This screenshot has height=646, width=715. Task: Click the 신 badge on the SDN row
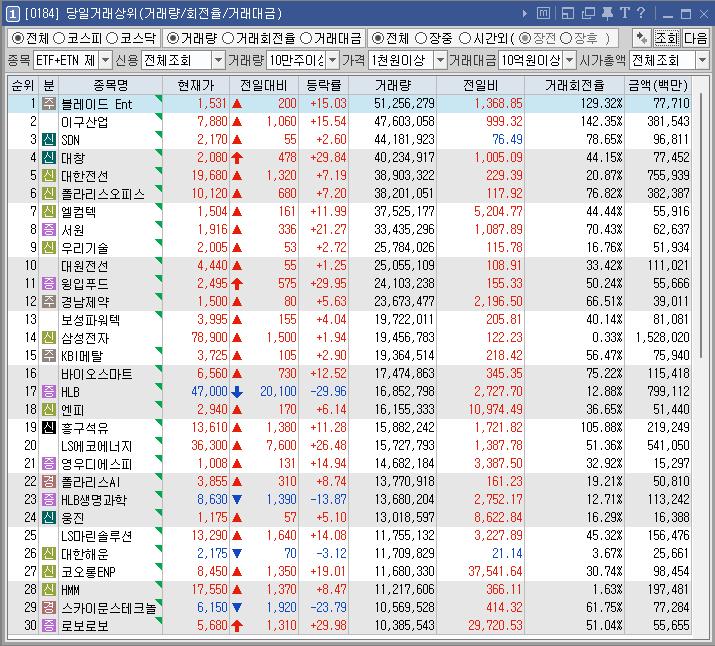[x=49, y=140]
